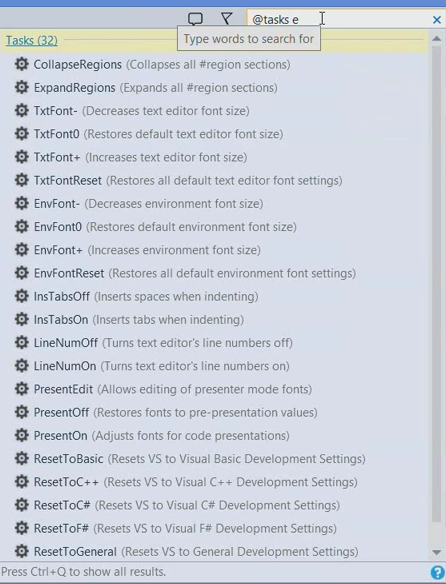Click the scroll down arrow
This screenshot has width=446, height=584.
436,552
